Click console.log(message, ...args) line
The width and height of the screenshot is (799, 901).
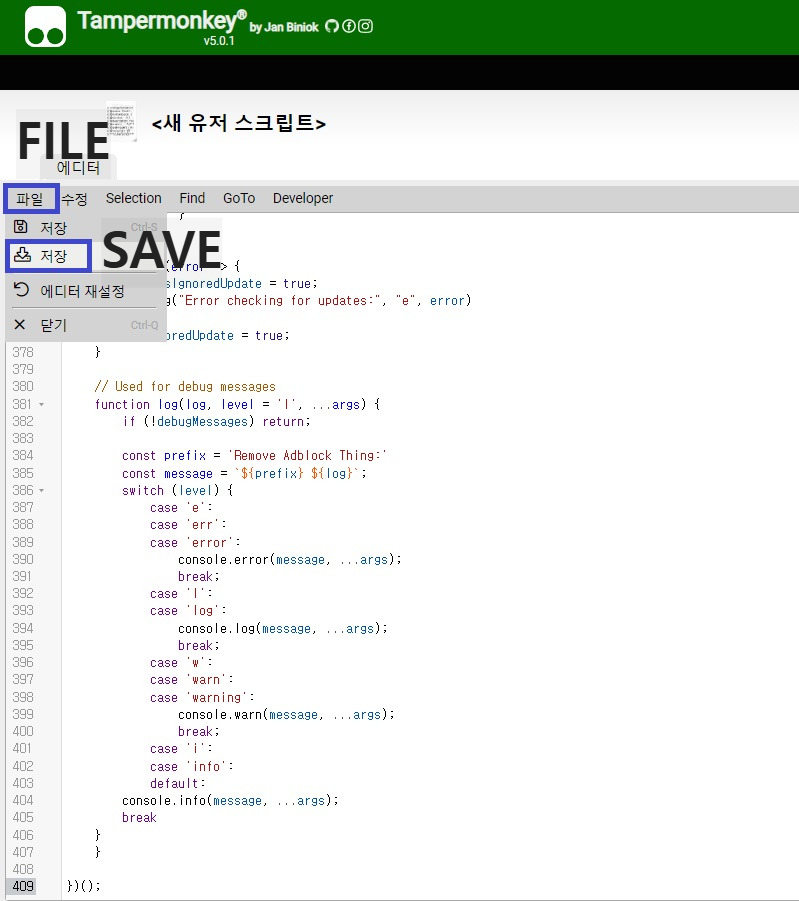[x=283, y=629]
